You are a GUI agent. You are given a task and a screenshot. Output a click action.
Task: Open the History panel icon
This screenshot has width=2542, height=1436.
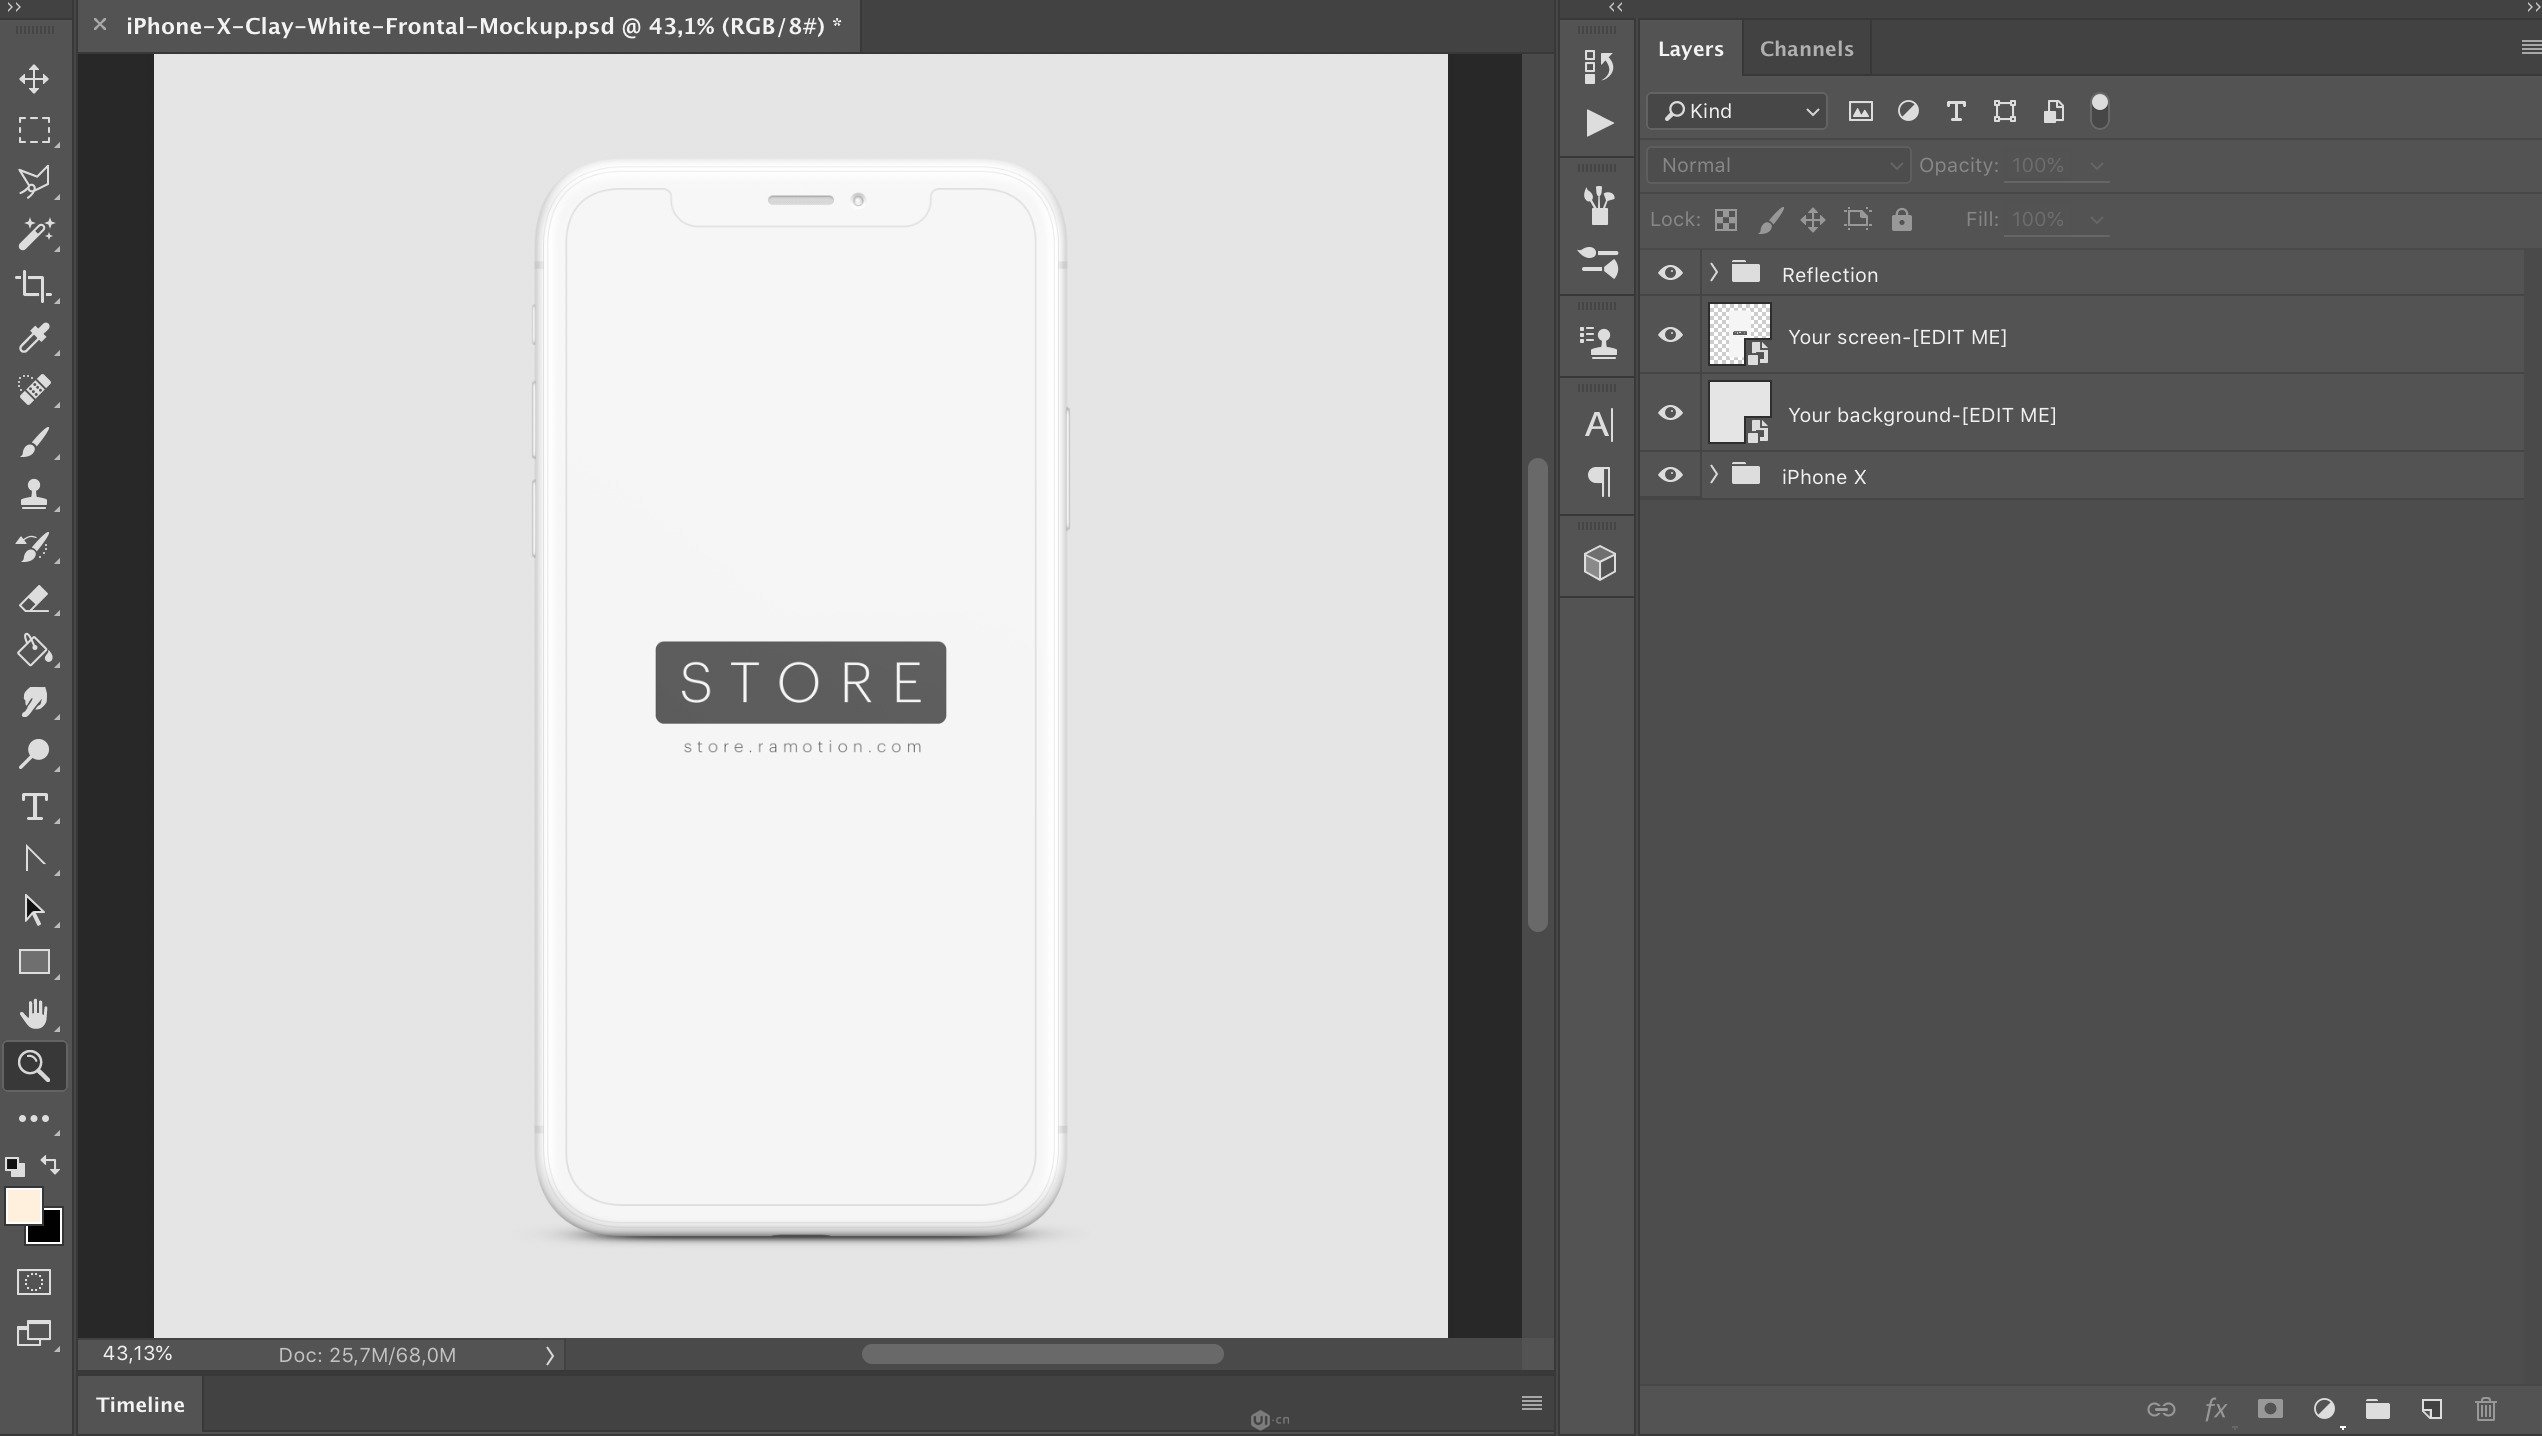[1598, 67]
